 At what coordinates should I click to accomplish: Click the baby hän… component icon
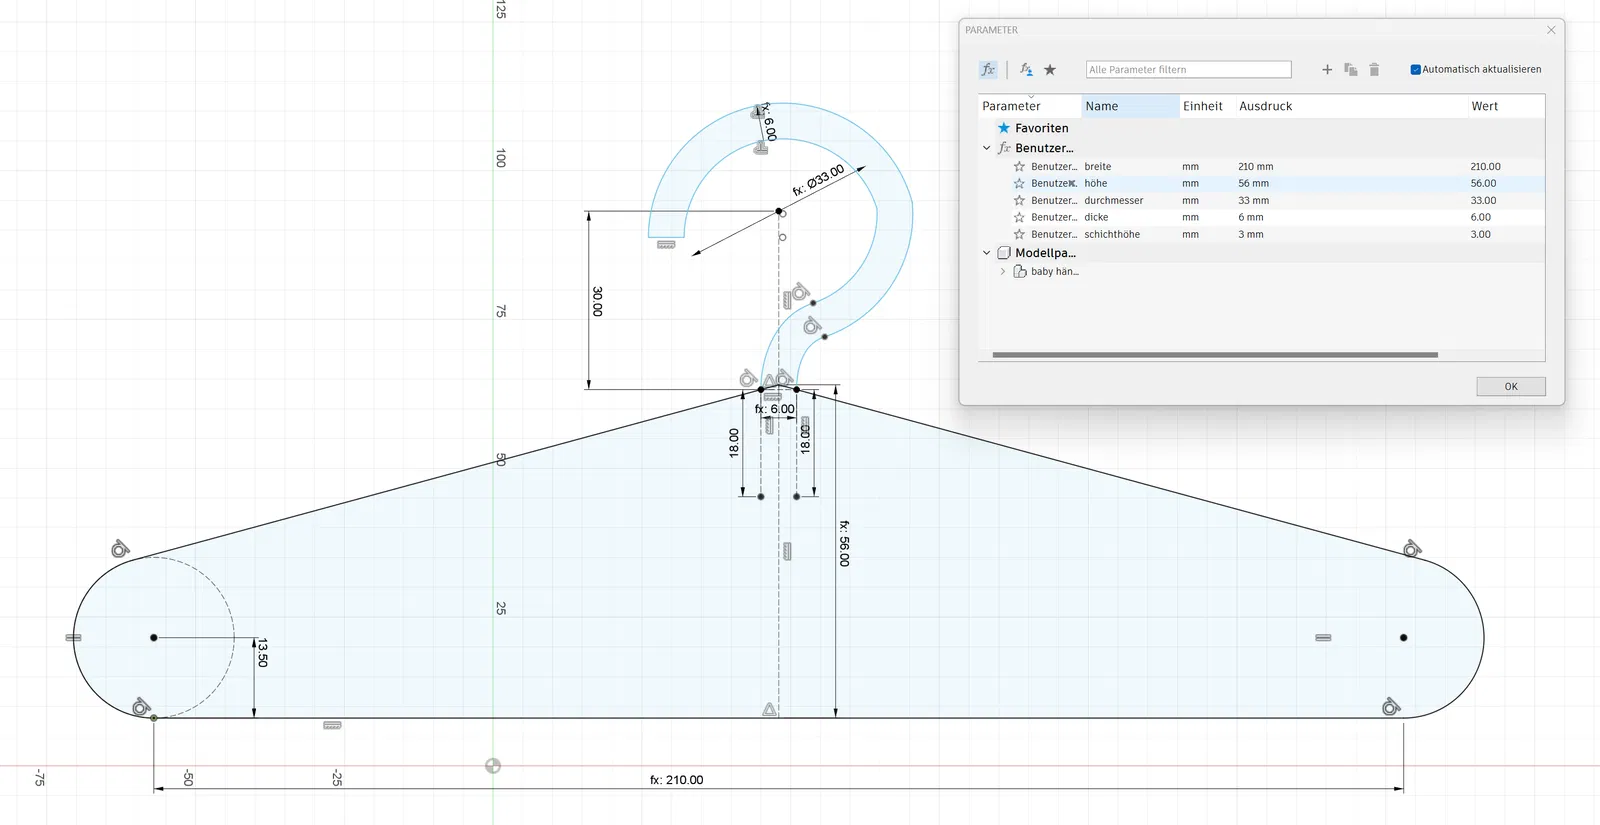point(1020,271)
